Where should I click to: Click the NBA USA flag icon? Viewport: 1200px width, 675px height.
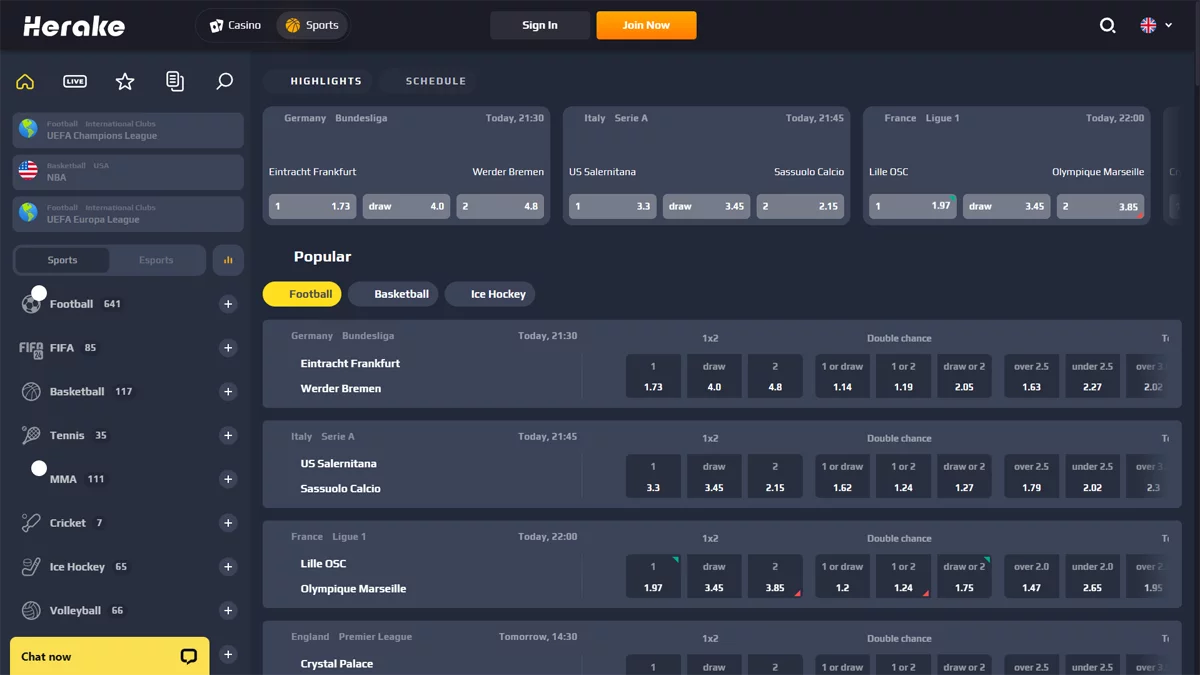tap(28, 171)
